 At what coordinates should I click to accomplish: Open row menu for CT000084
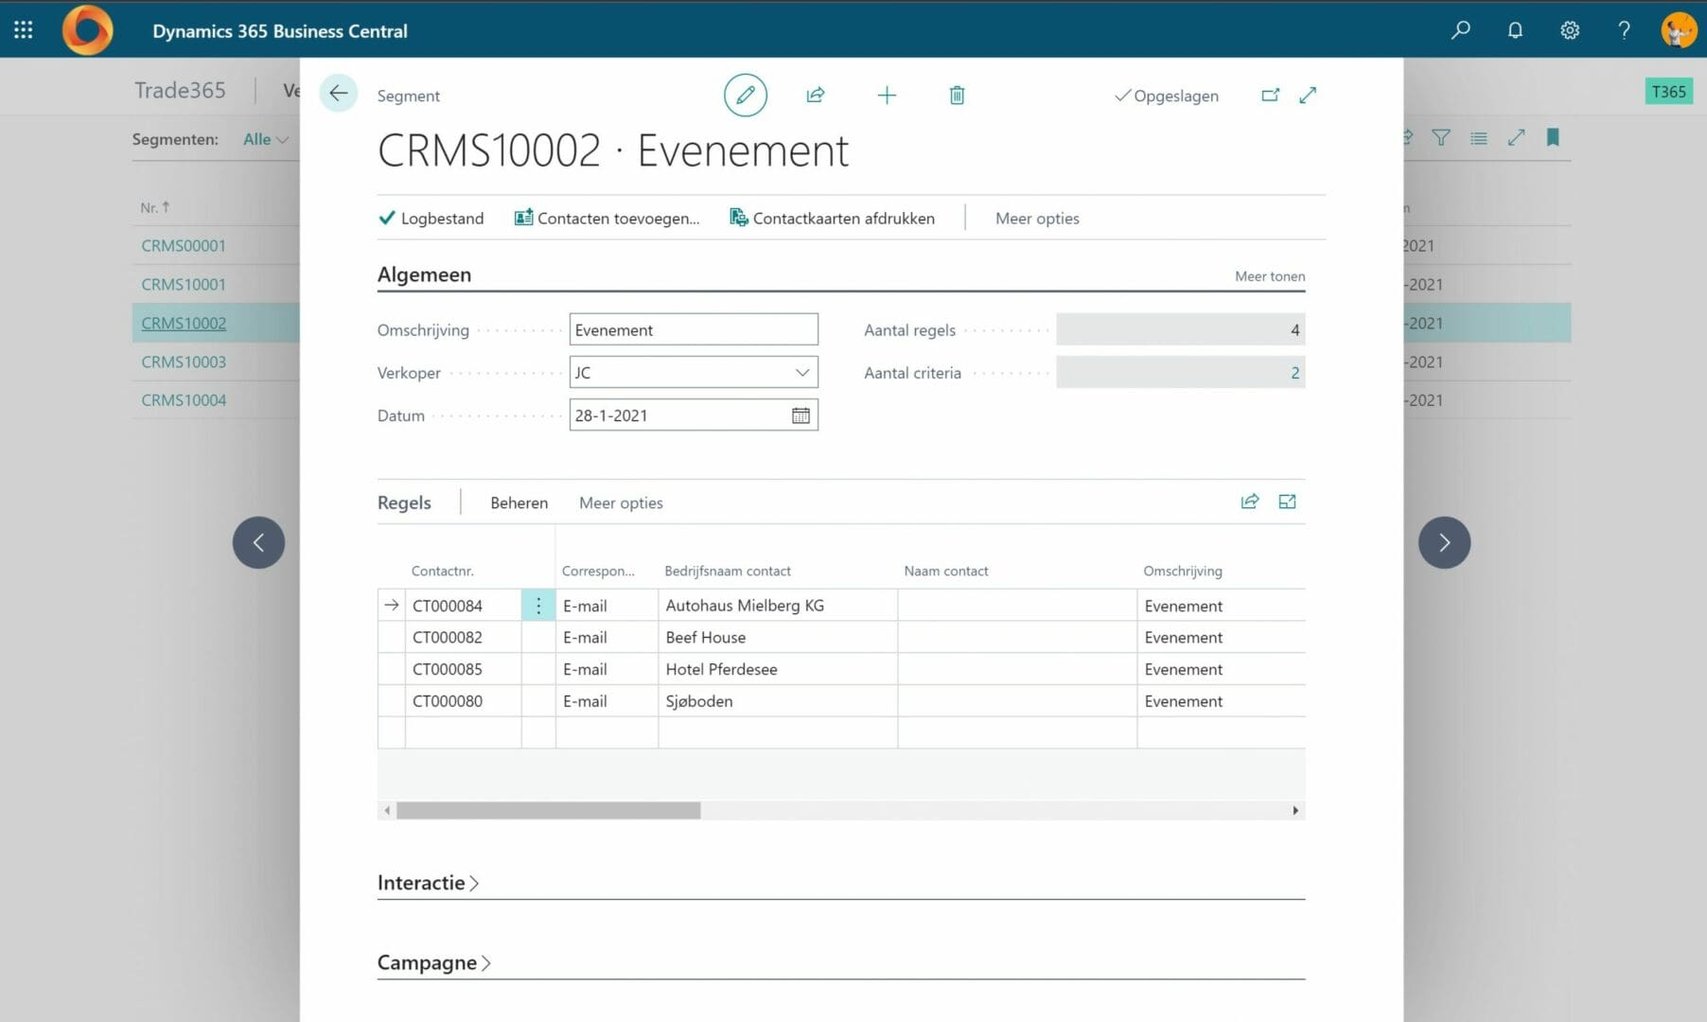[x=538, y=605]
